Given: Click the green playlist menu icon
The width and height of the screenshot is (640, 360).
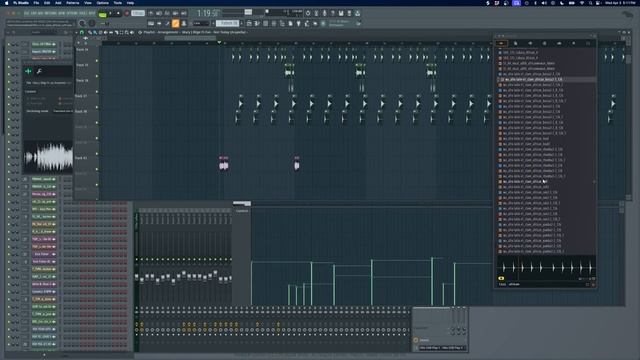Looking at the screenshot, I should click(82, 32).
